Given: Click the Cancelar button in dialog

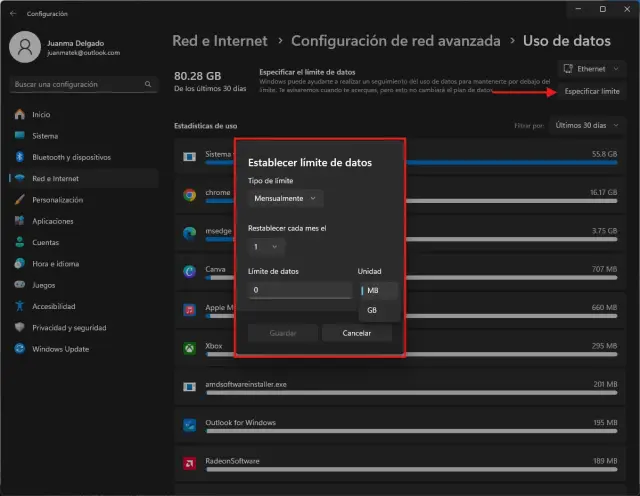Looking at the screenshot, I should (x=357, y=333).
